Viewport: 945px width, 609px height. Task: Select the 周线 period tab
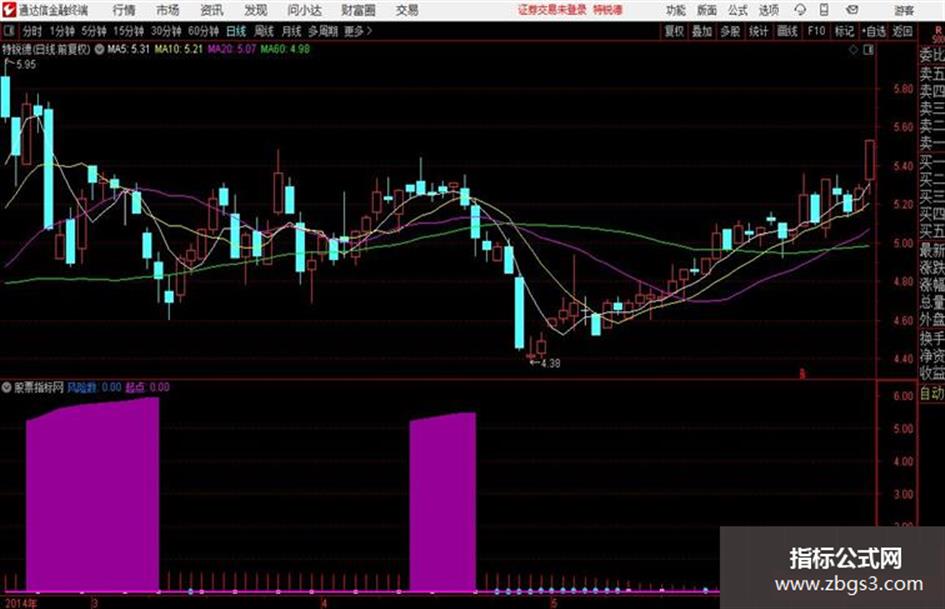(x=264, y=31)
